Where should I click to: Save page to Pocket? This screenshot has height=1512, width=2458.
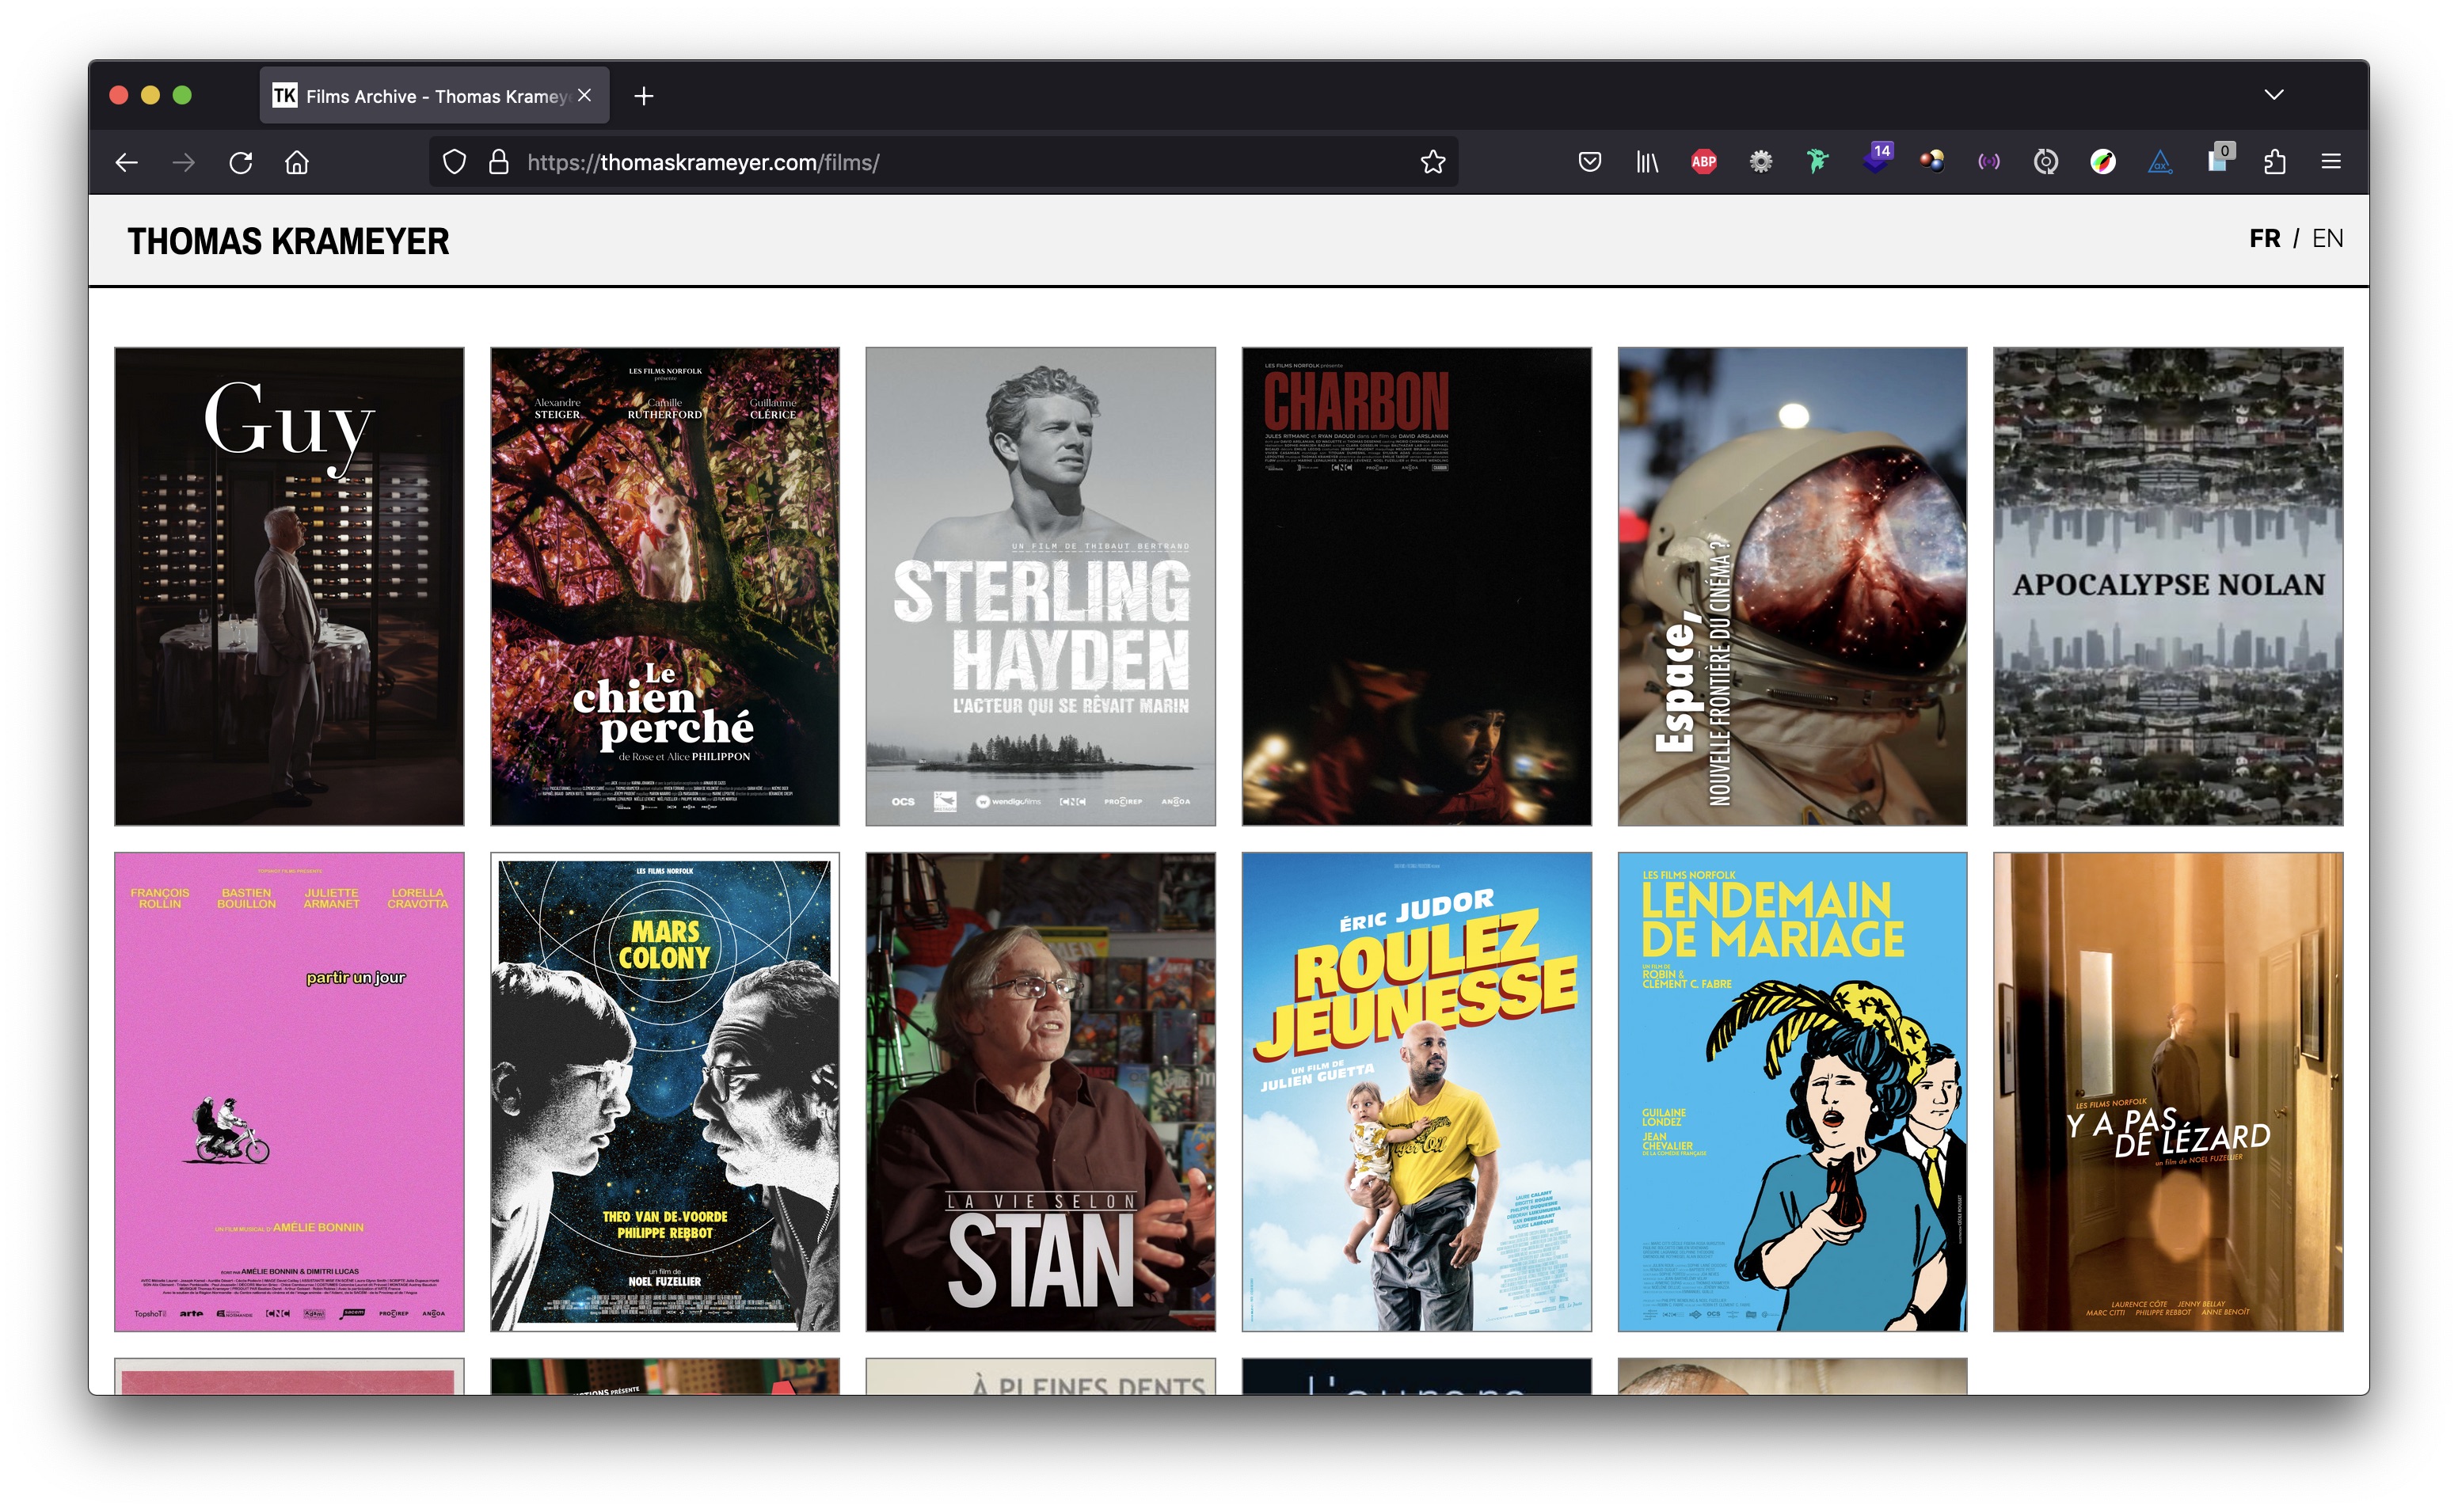[1589, 162]
